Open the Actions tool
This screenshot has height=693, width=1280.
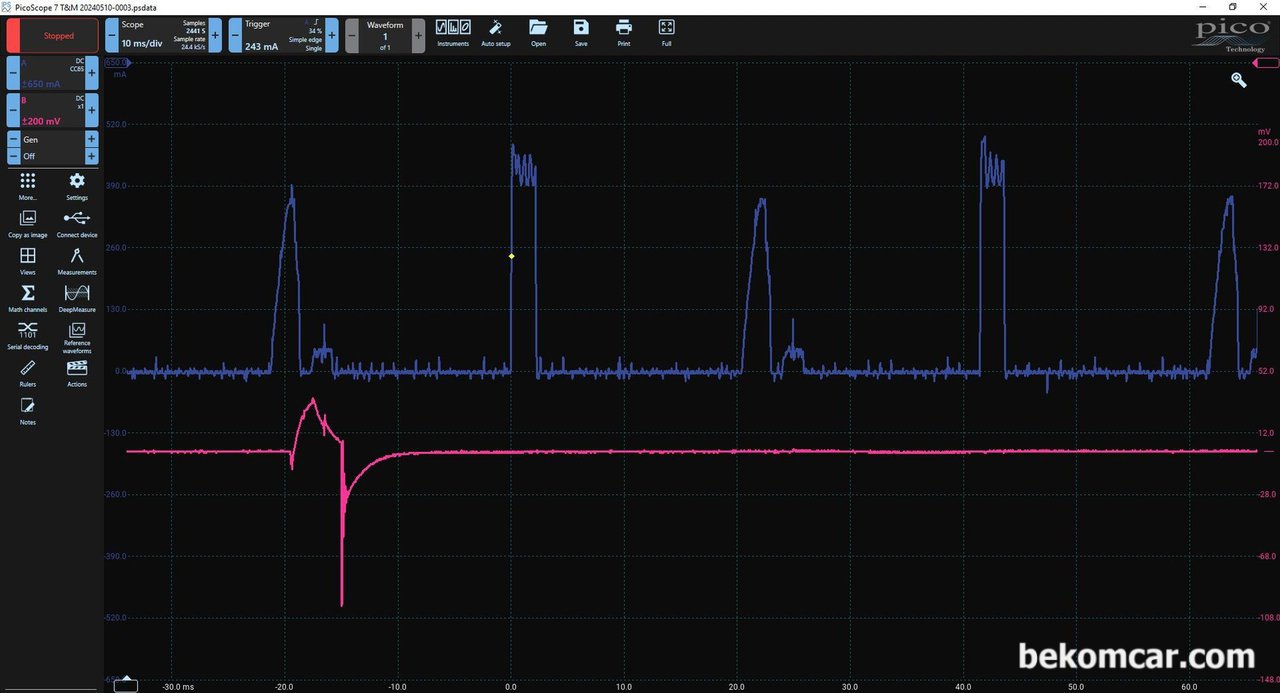77,373
